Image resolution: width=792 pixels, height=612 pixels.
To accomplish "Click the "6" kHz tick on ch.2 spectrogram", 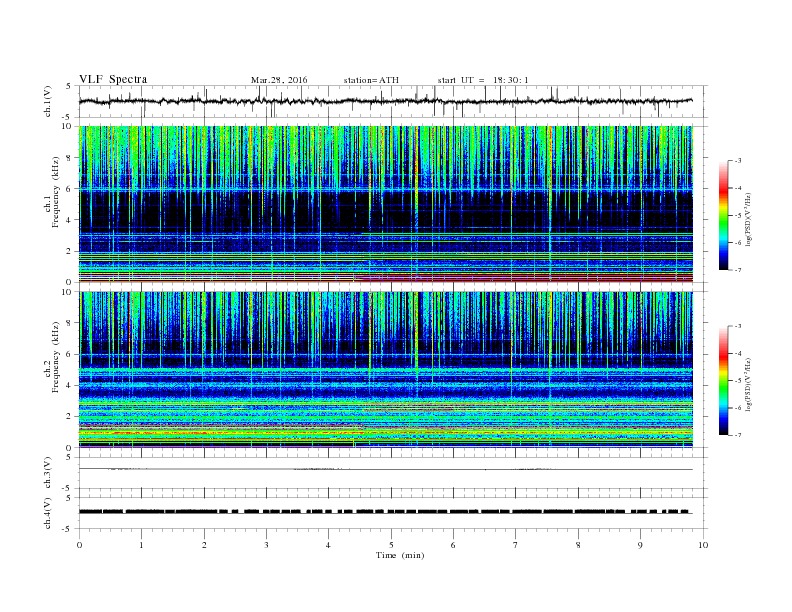I will click(69, 354).
